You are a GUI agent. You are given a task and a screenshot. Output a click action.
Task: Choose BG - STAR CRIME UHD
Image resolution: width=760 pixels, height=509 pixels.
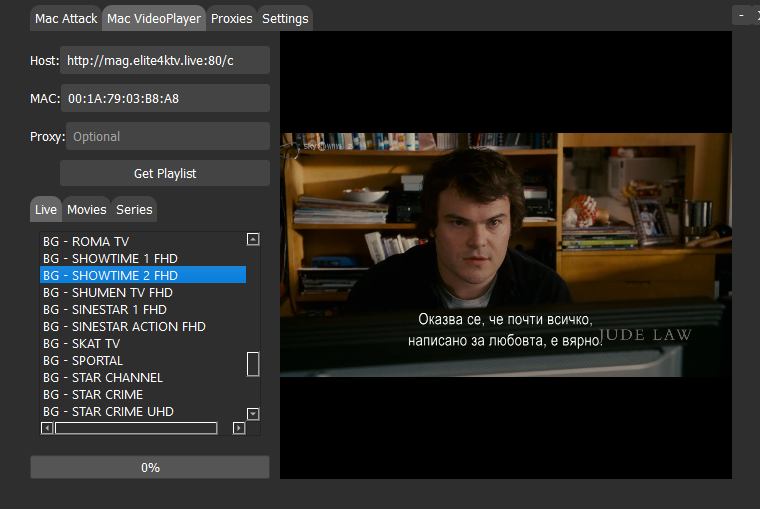click(x=143, y=411)
